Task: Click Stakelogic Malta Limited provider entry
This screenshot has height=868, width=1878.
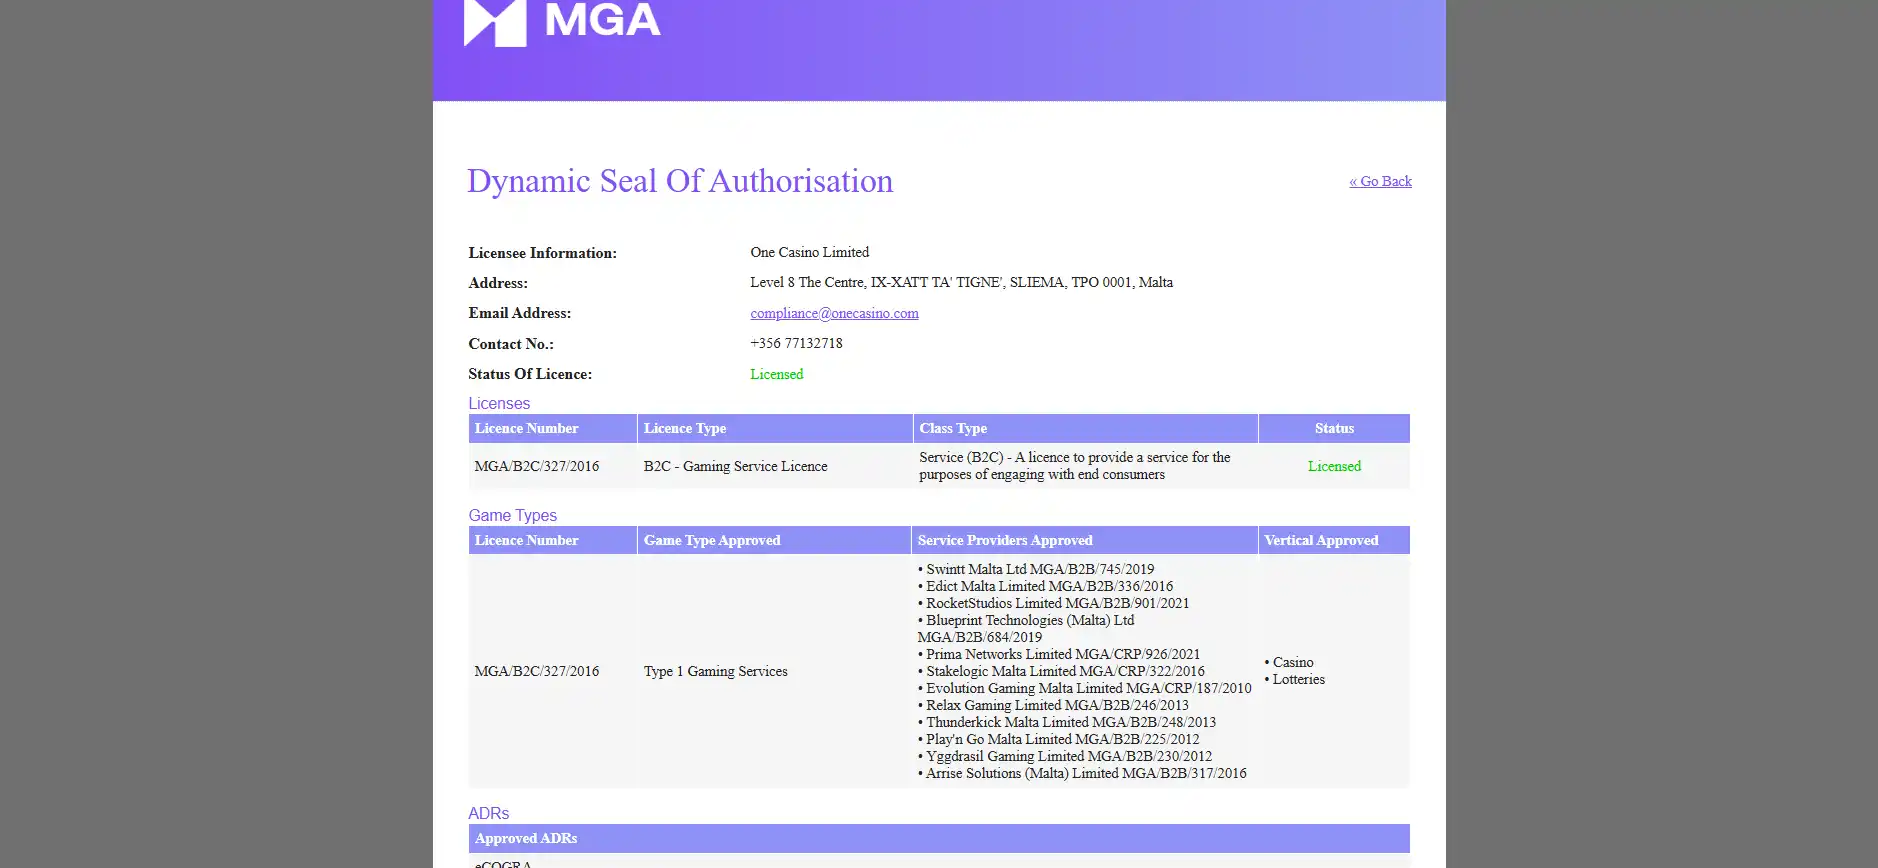Action: (x=1061, y=671)
